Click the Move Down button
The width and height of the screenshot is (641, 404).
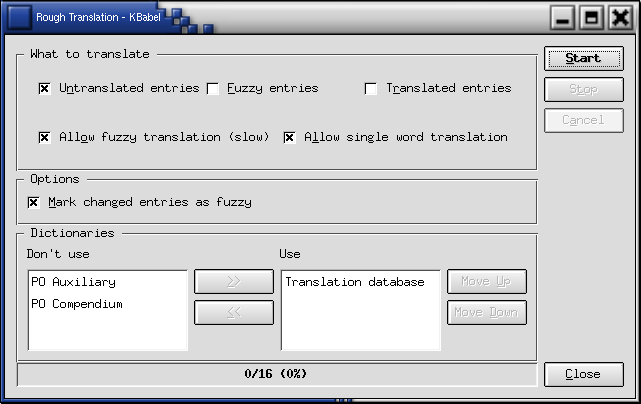click(486, 312)
